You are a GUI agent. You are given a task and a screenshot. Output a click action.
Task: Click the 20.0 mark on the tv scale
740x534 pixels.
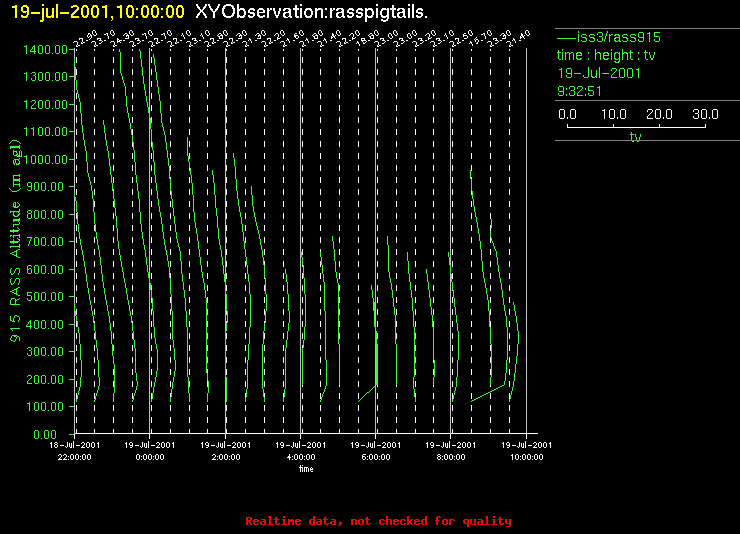[659, 114]
